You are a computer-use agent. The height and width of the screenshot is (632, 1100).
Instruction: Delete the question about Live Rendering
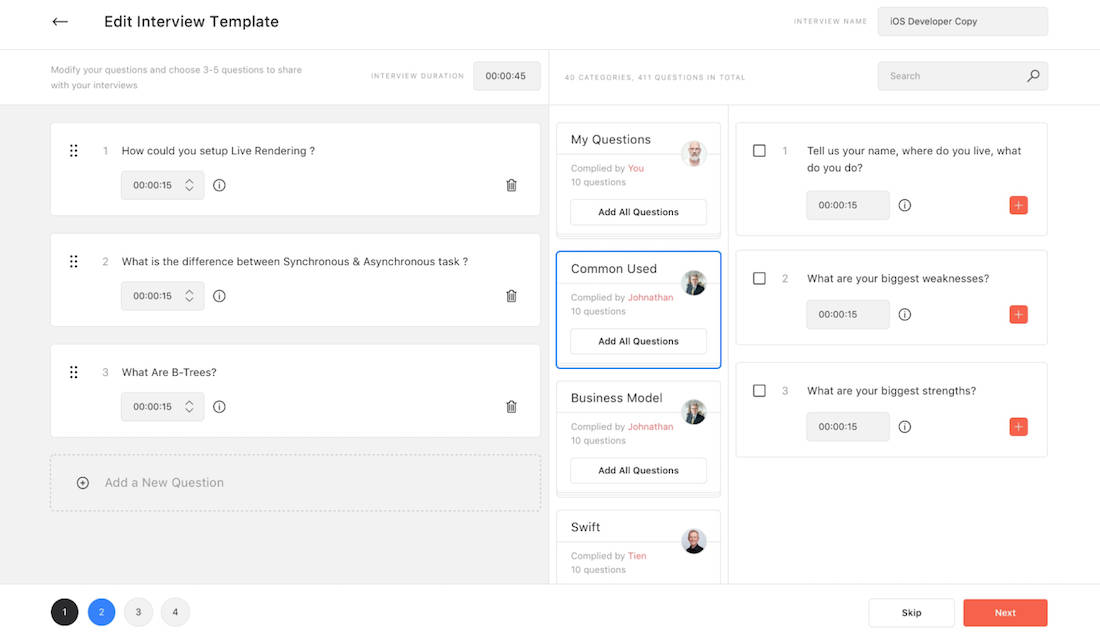[511, 185]
